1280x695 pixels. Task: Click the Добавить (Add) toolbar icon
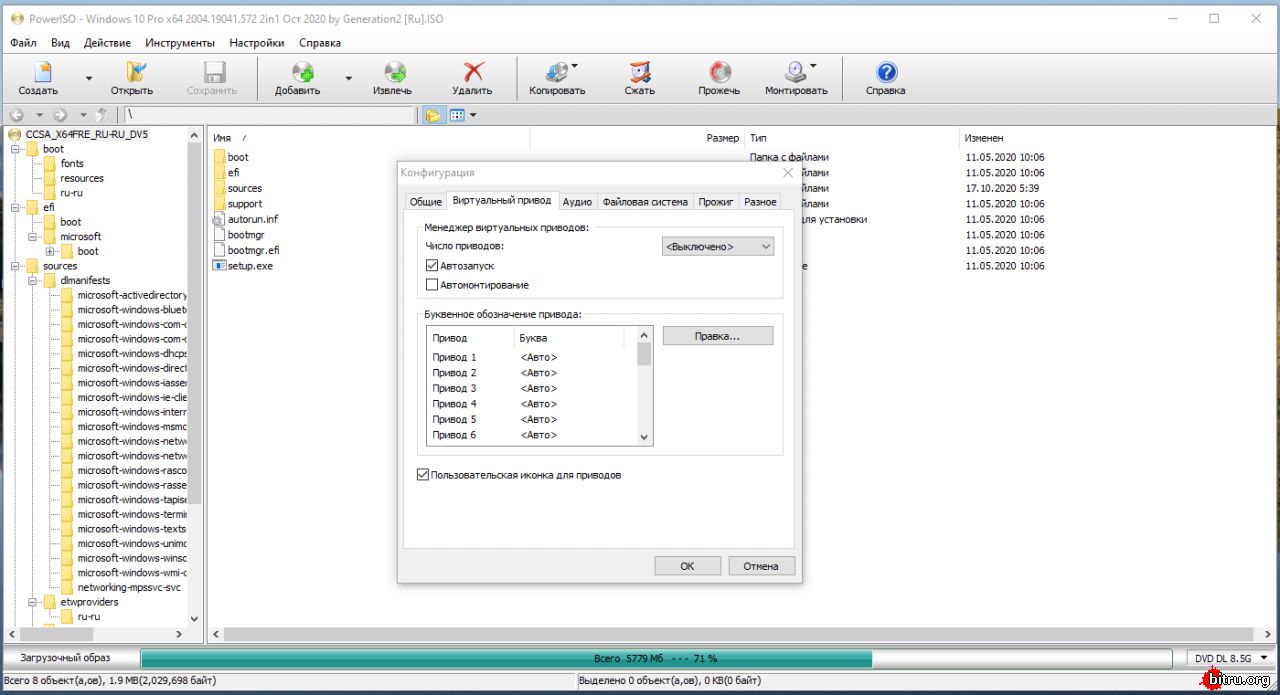(302, 72)
